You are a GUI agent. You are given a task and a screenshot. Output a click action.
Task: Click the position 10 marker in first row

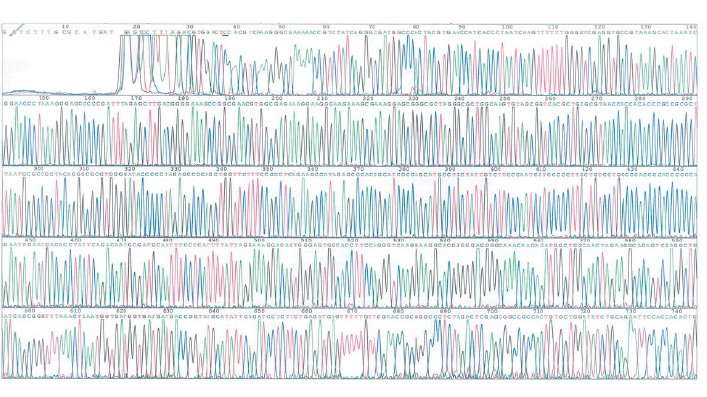tap(66, 27)
